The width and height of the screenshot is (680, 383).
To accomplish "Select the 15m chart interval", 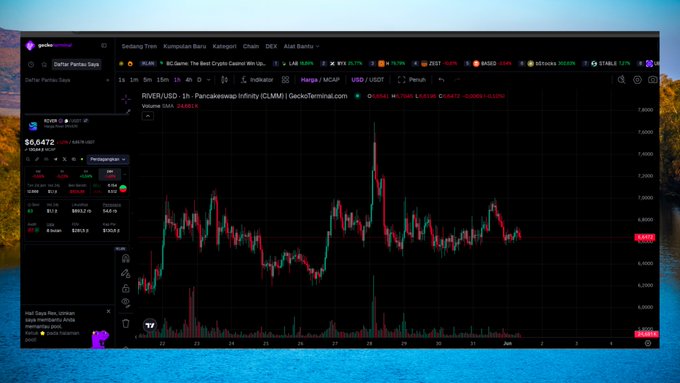I will 163,80.
